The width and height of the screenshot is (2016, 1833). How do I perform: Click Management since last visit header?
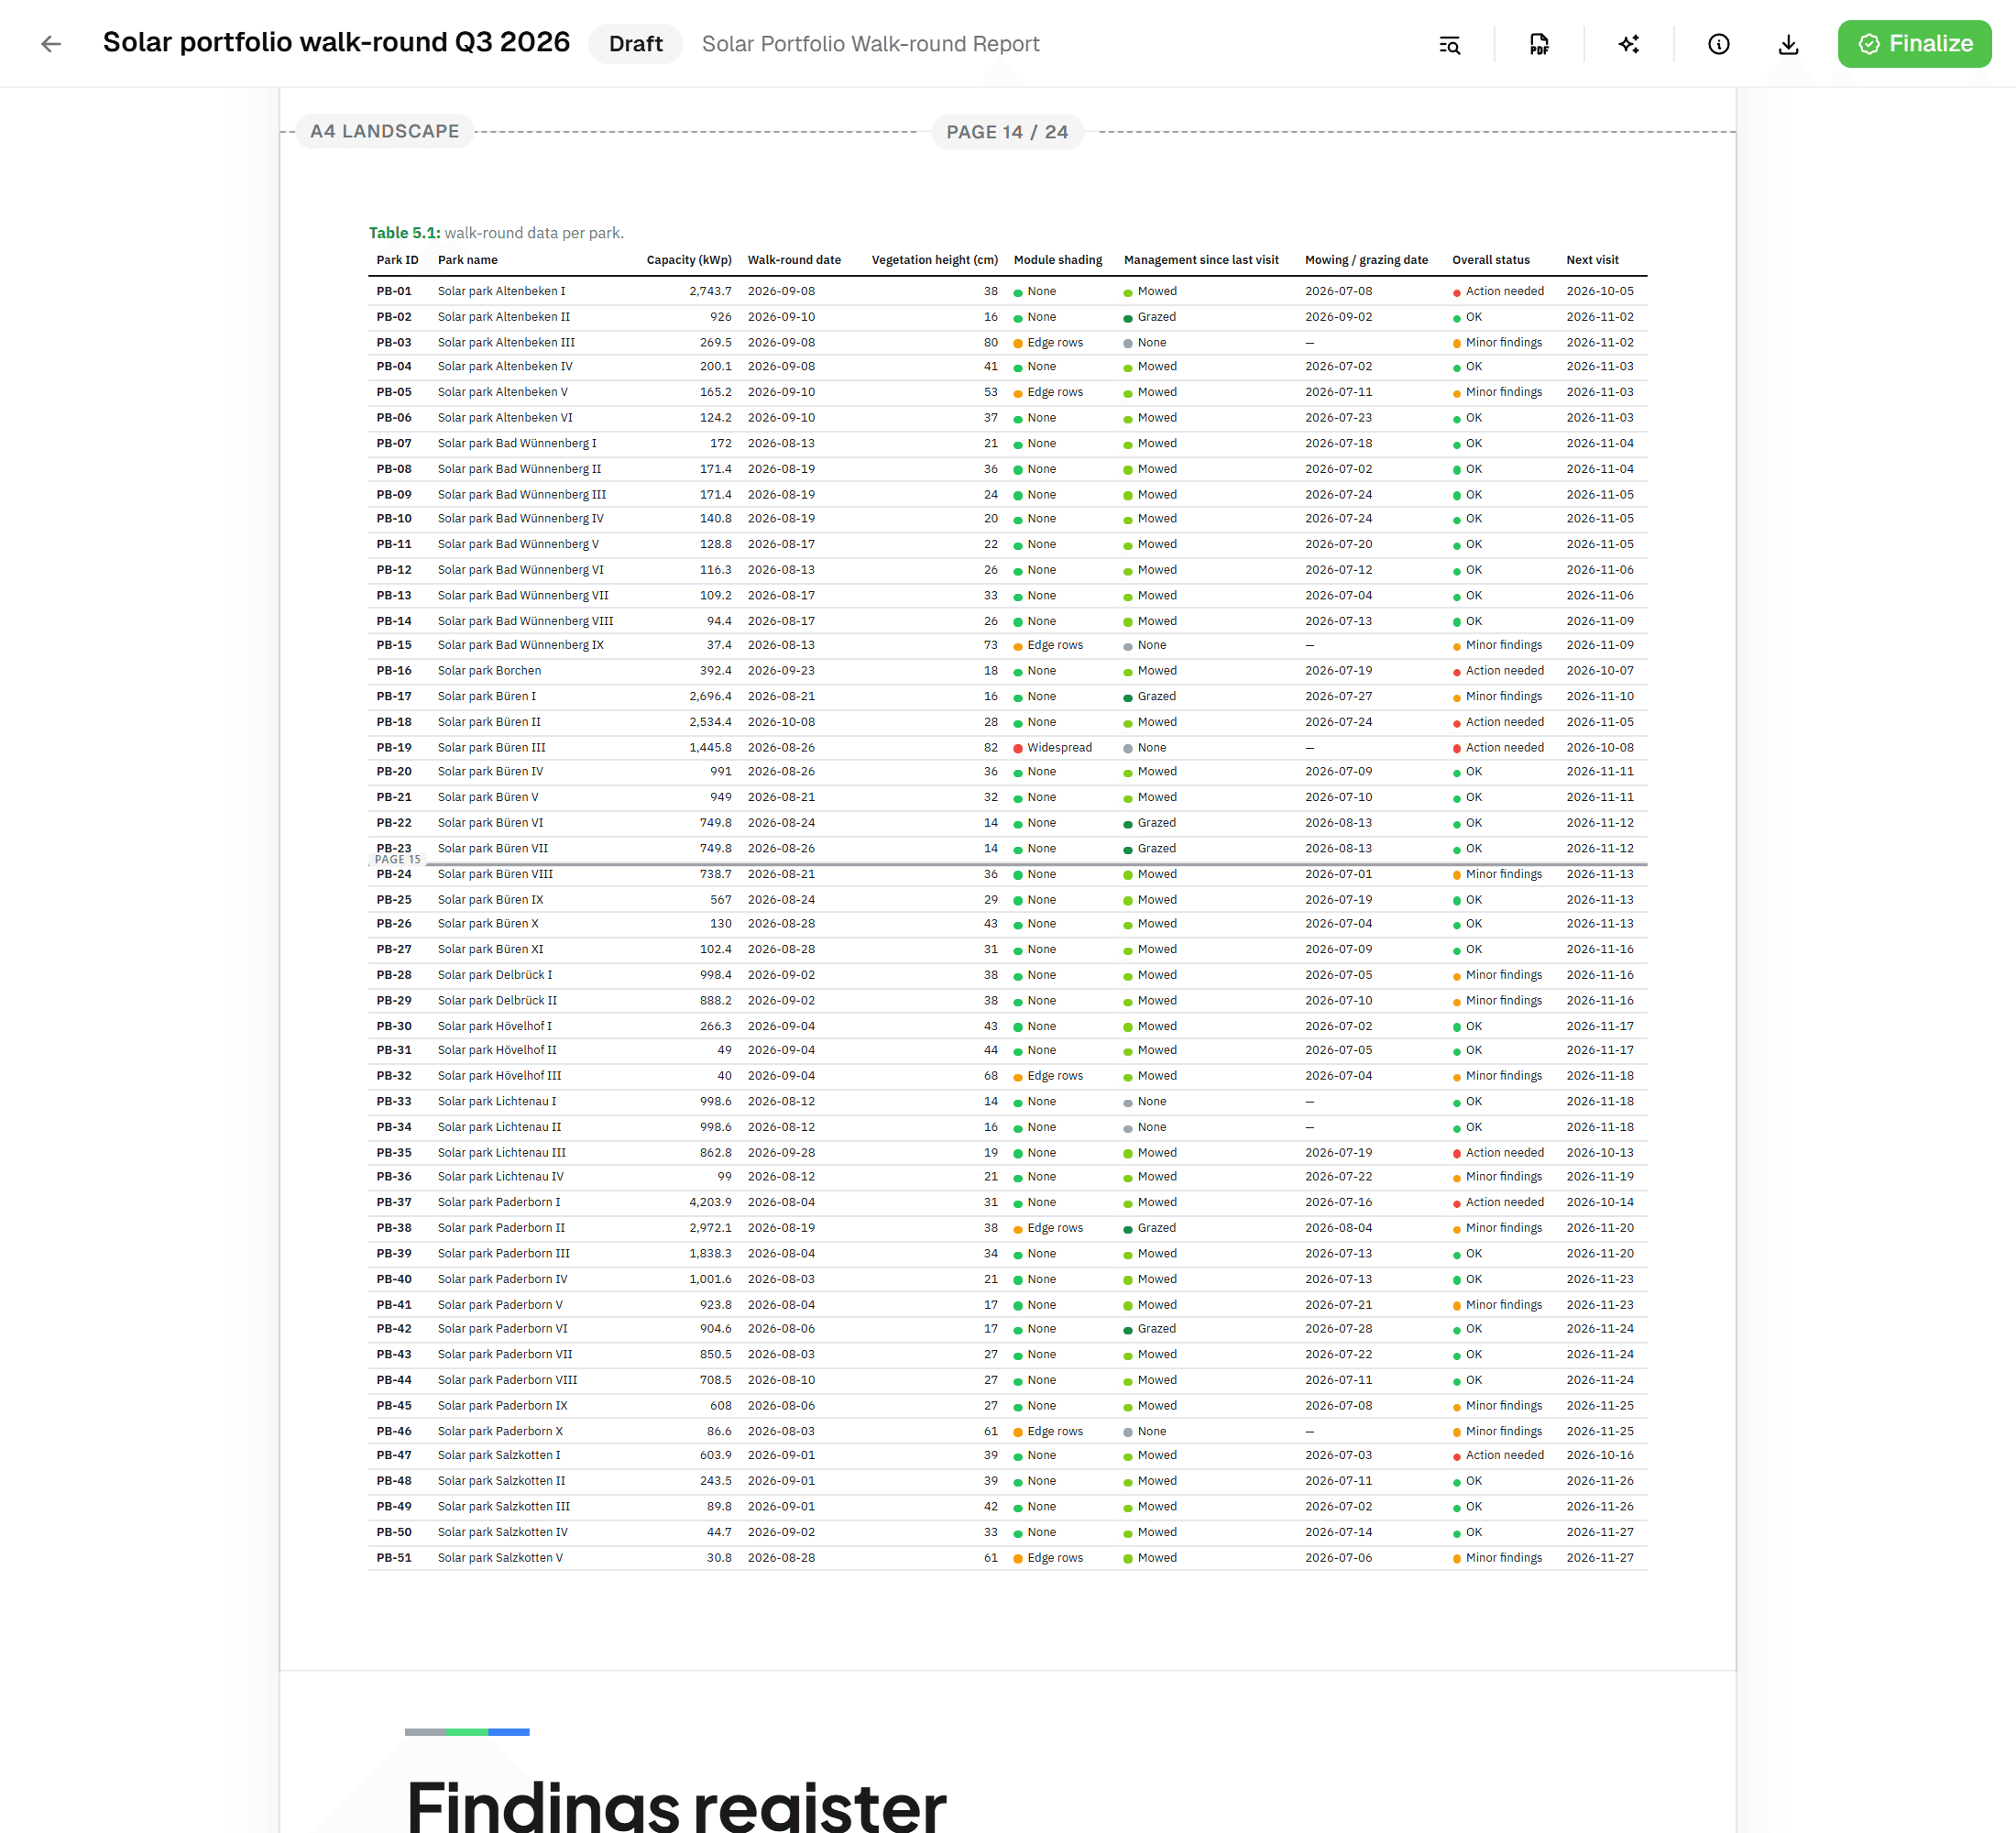(1201, 259)
